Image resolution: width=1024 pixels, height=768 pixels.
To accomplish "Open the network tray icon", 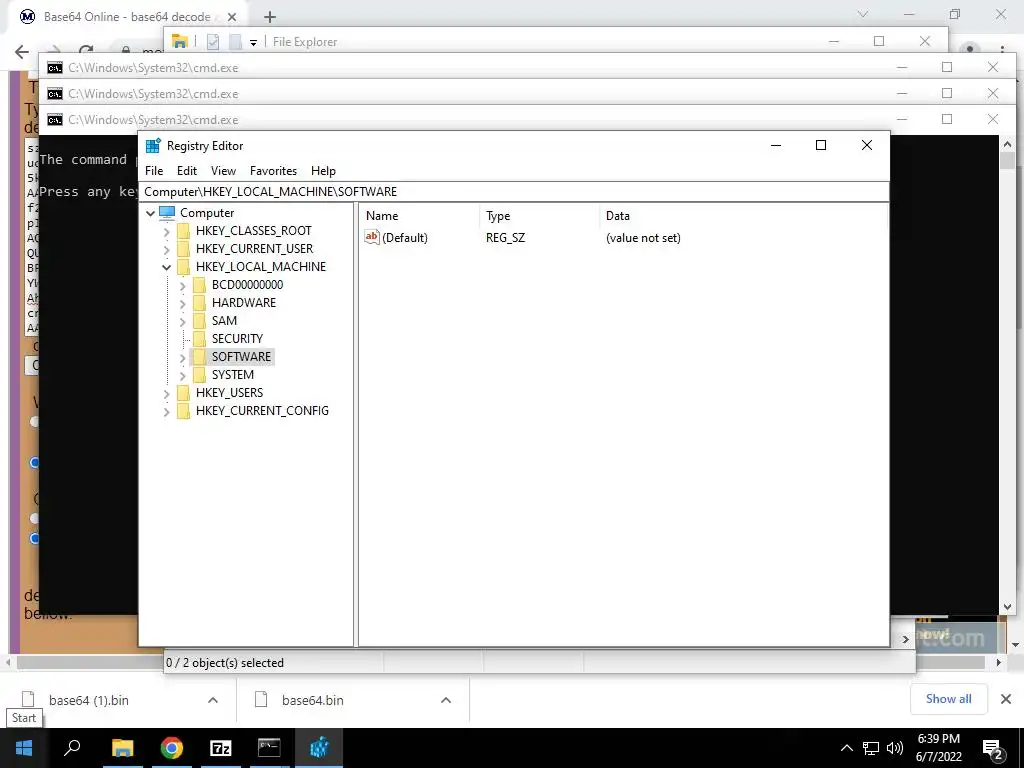I will 871,748.
